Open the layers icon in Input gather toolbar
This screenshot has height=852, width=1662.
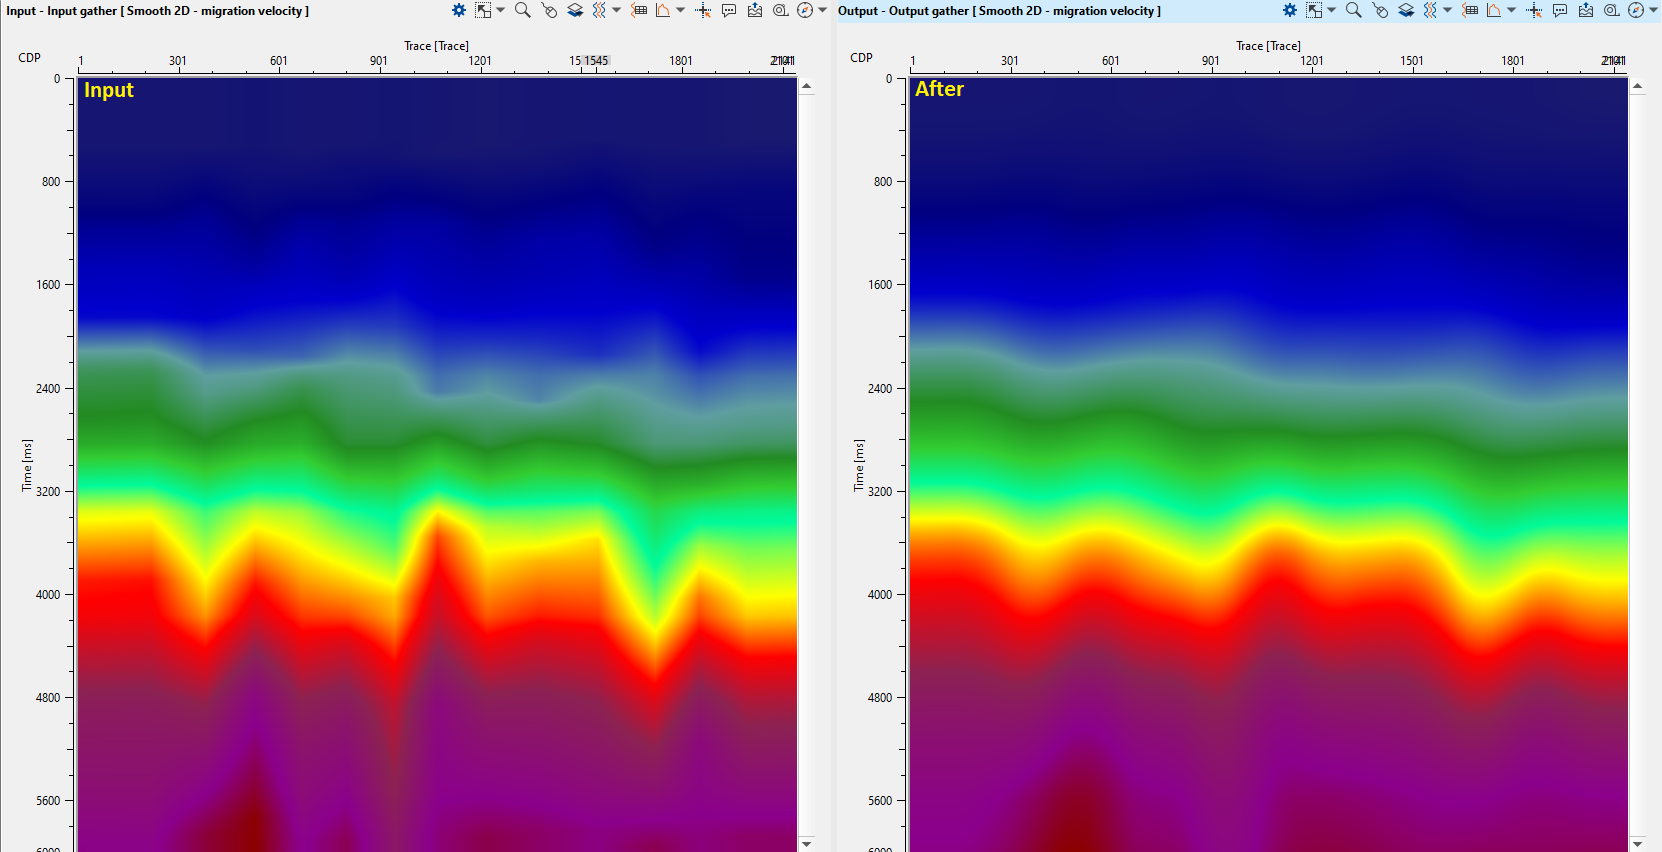point(575,10)
